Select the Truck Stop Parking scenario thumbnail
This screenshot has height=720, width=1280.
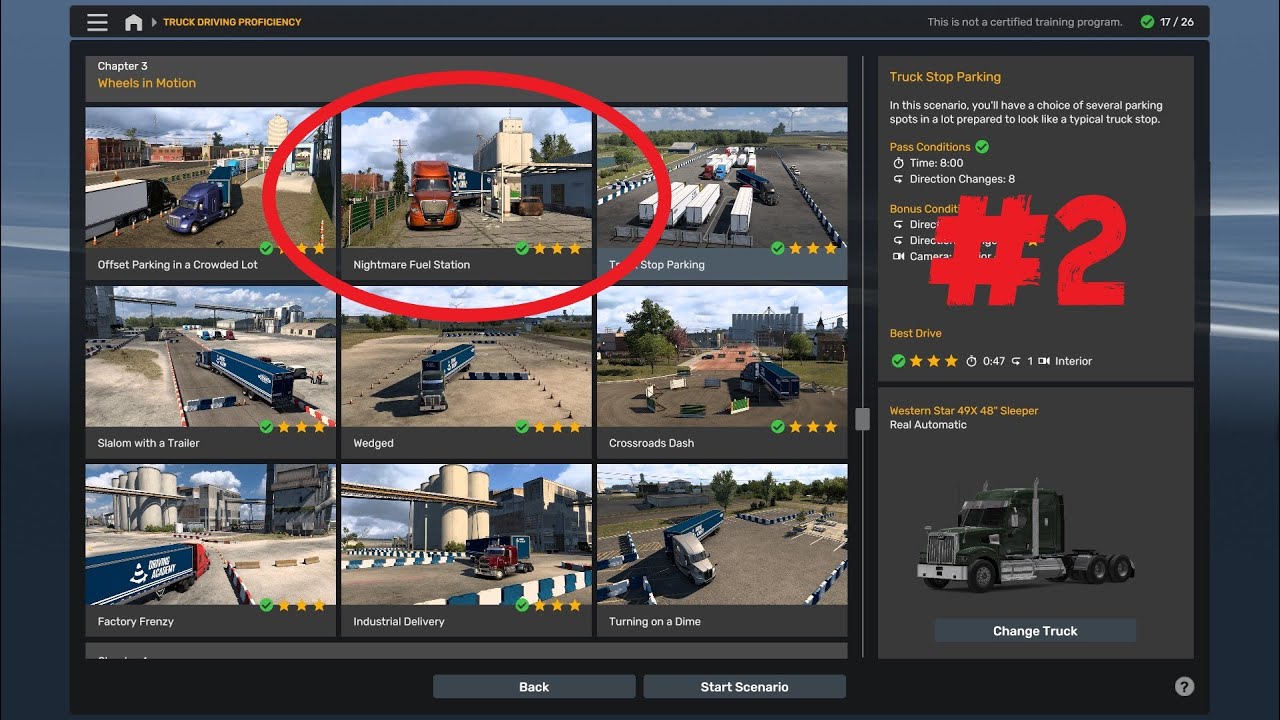pyautogui.click(x=722, y=178)
